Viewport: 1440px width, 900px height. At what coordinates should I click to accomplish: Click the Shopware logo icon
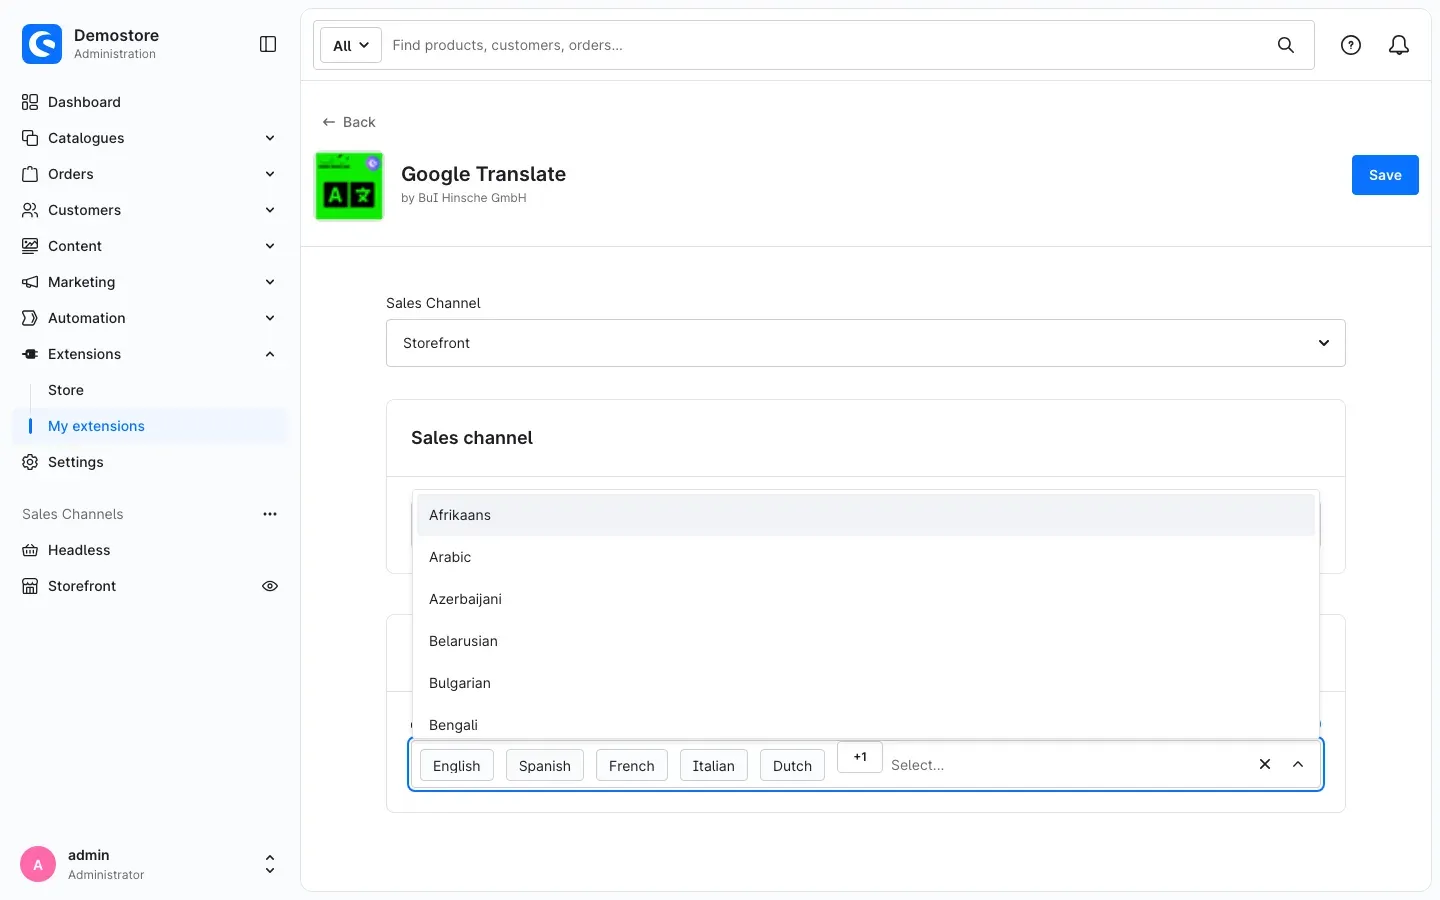[x=42, y=44]
